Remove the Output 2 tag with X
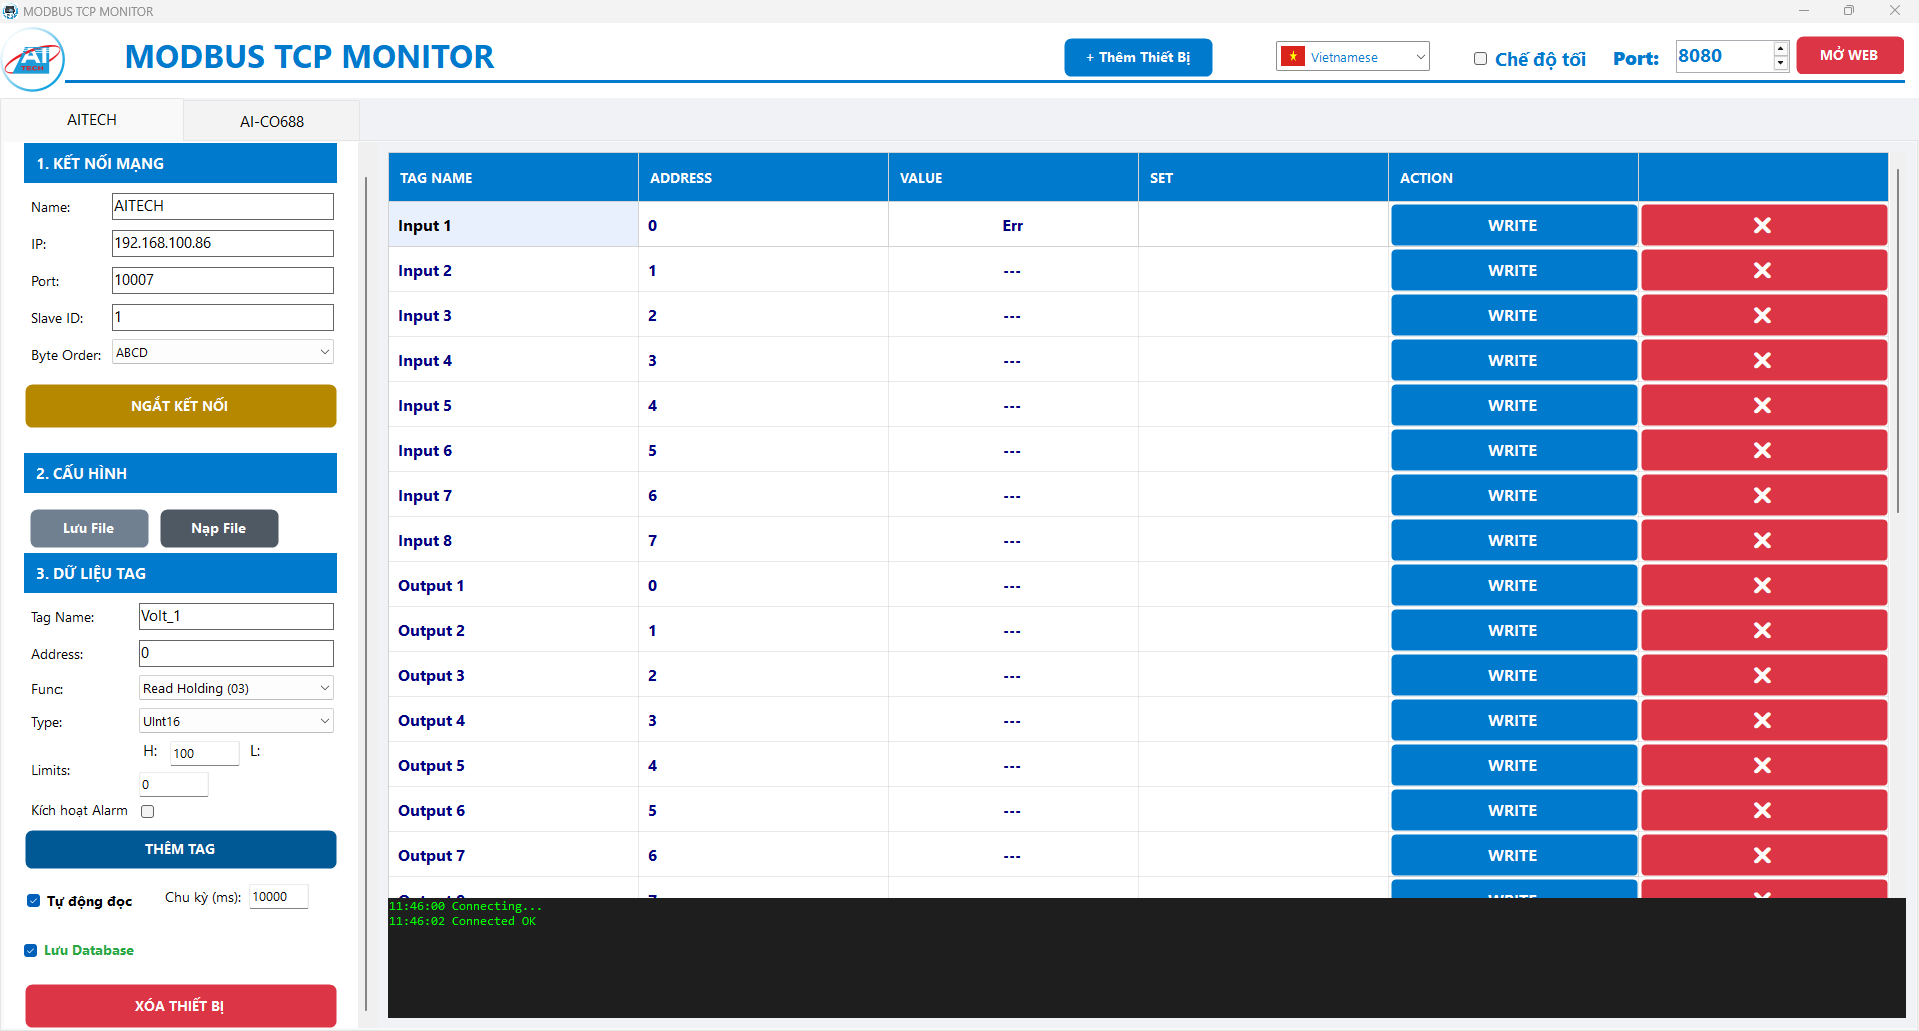The height and width of the screenshot is (1031, 1919). pyautogui.click(x=1763, y=631)
